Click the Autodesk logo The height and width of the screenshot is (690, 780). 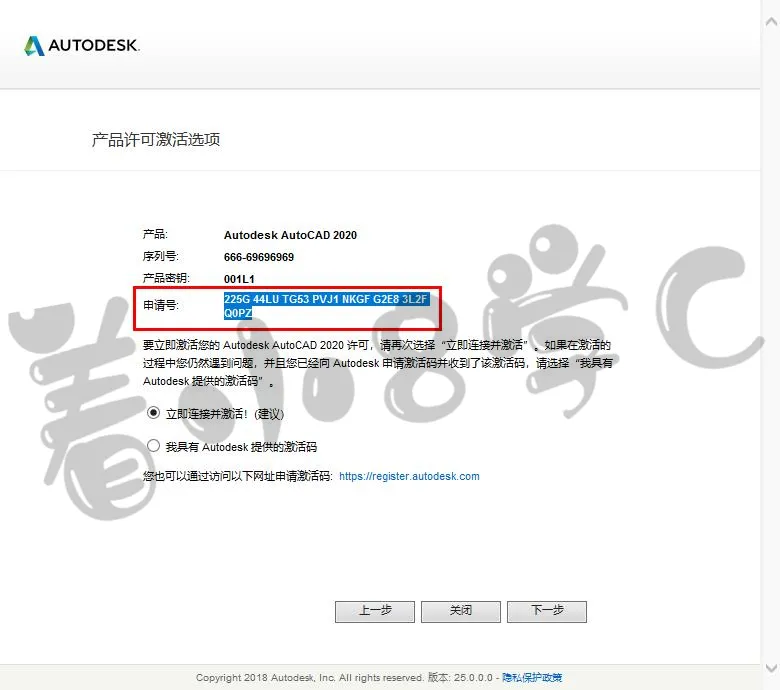coord(82,45)
